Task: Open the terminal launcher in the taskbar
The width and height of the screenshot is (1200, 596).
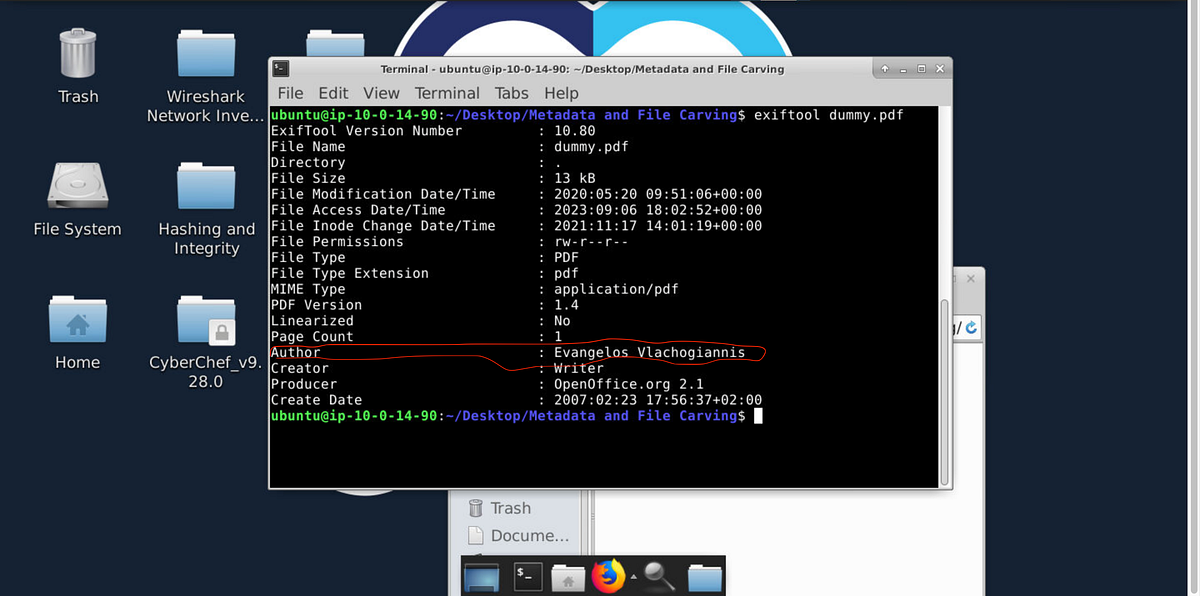Action: click(527, 576)
